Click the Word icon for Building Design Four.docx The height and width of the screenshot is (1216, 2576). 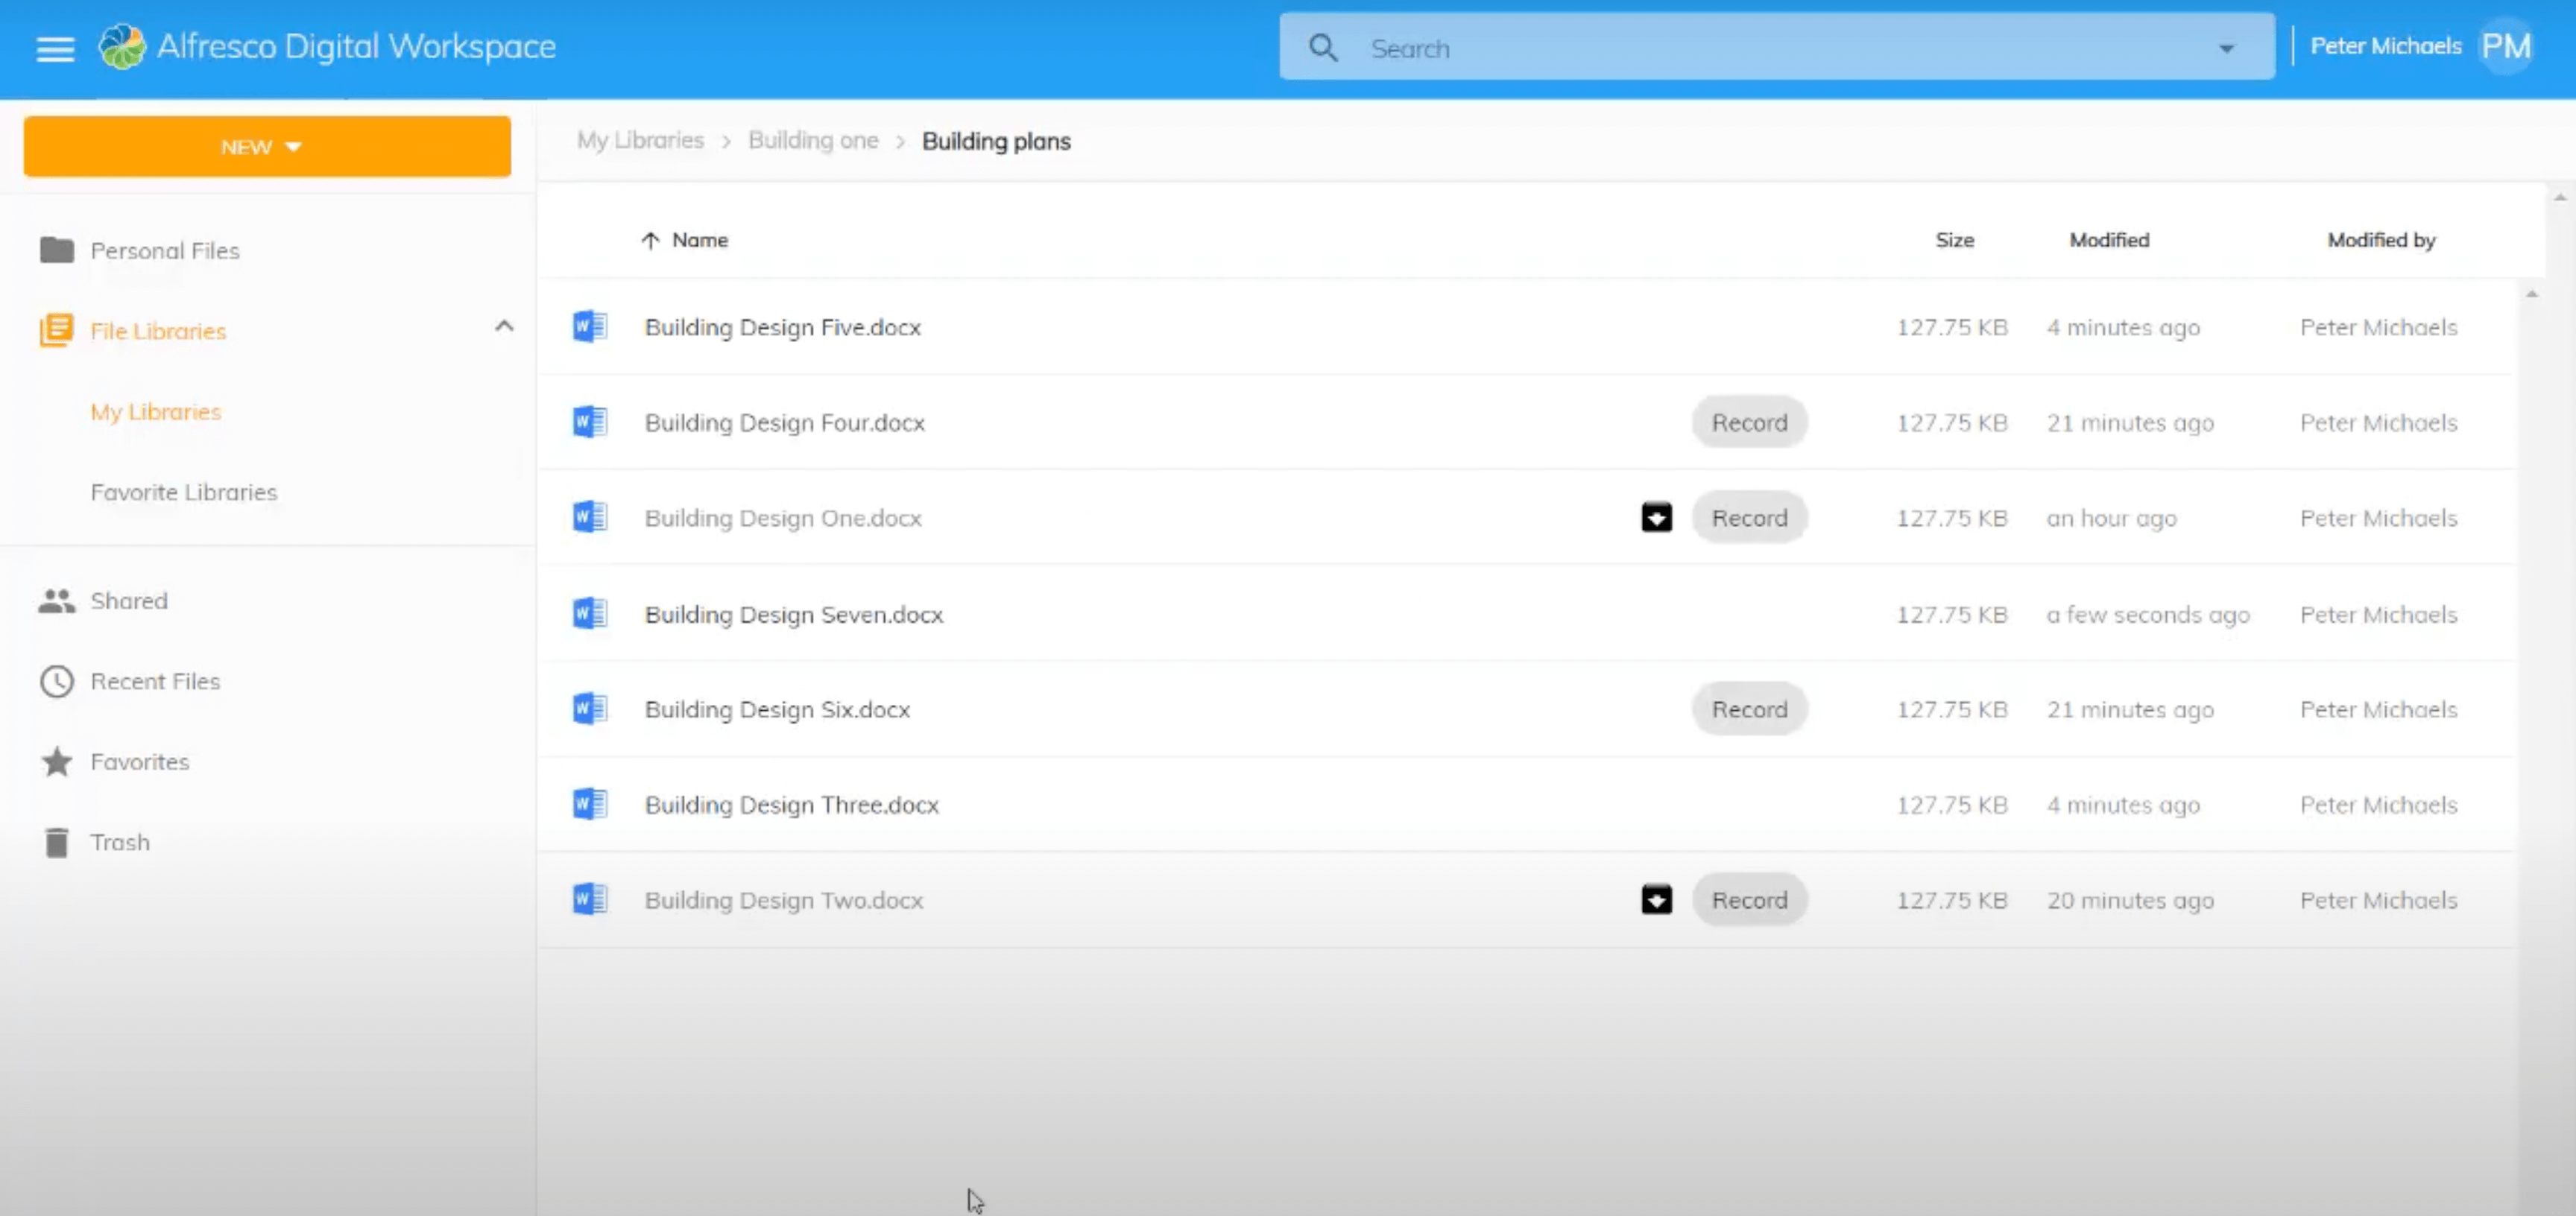point(590,422)
